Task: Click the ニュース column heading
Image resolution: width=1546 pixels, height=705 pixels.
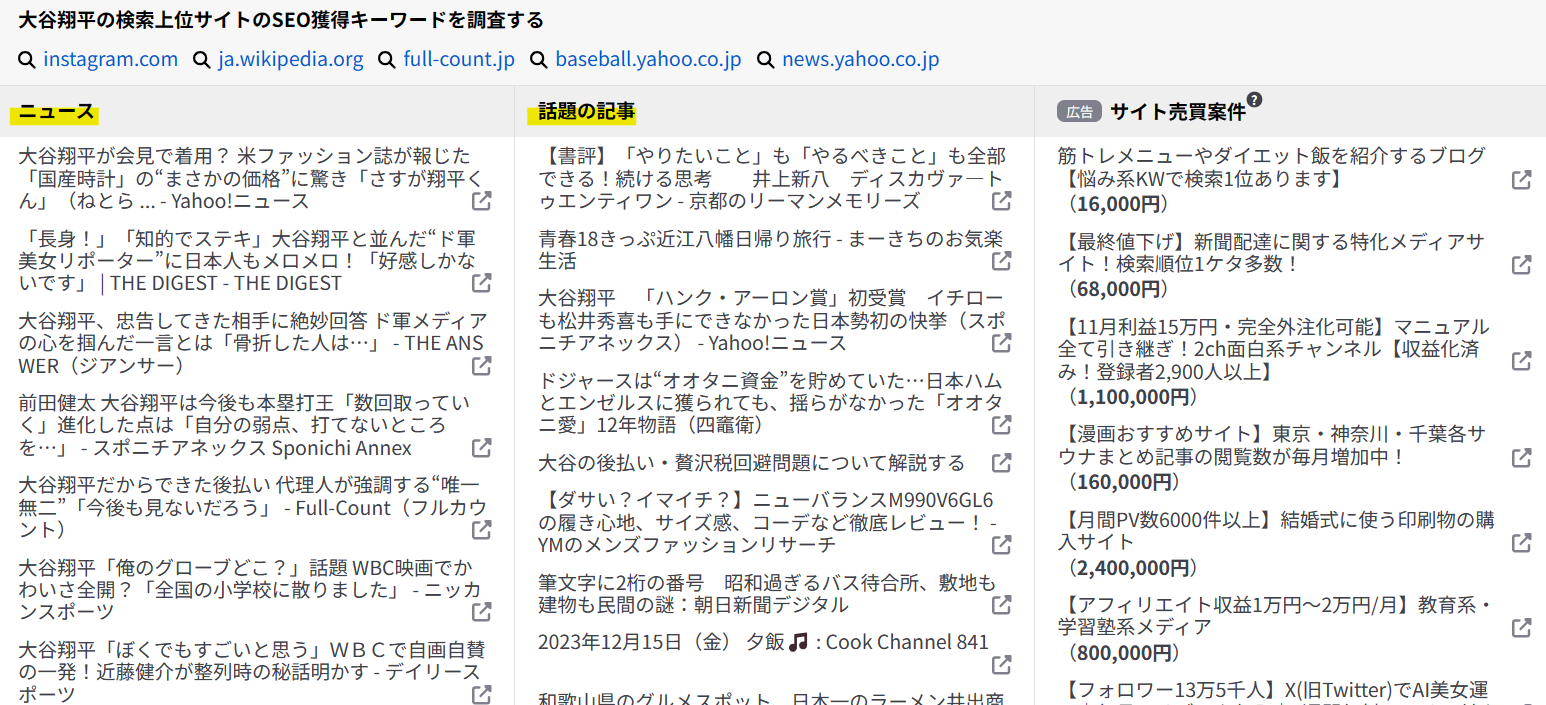Action: pos(56,112)
